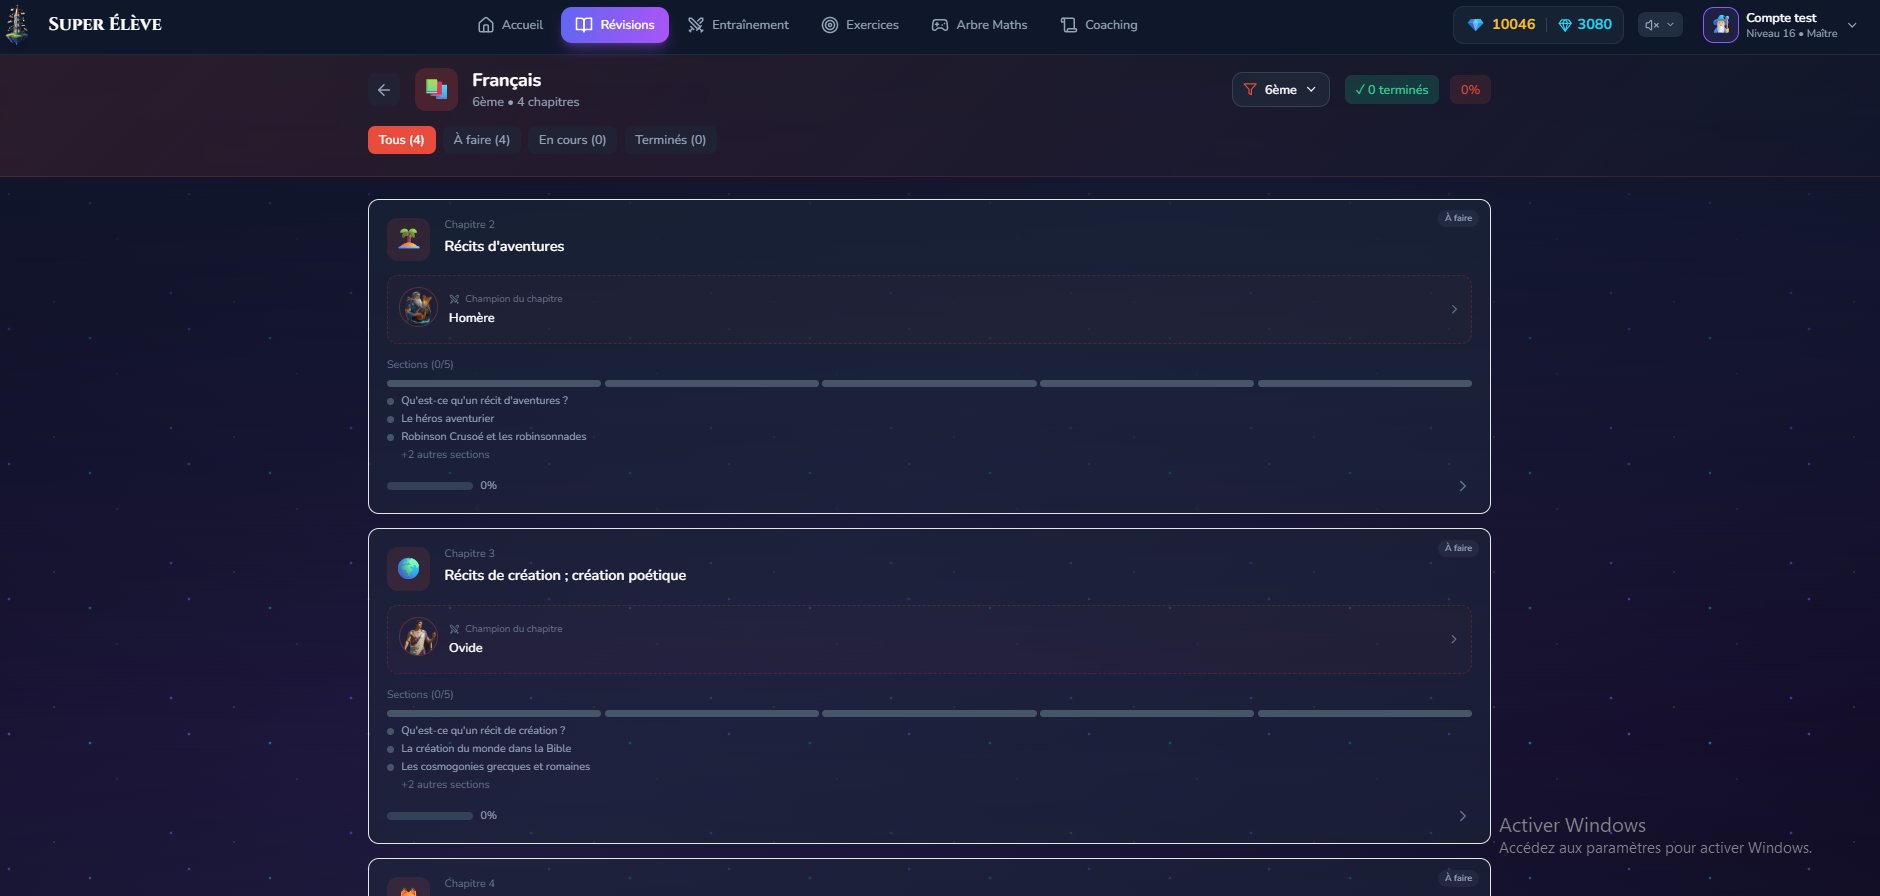
Task: Open the Entraînement navigation tab
Action: (x=738, y=25)
